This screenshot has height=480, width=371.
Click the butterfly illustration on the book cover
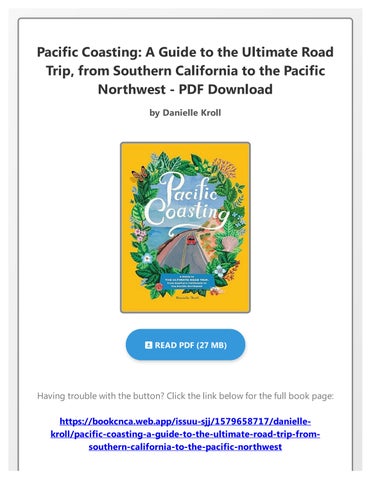tap(140, 175)
